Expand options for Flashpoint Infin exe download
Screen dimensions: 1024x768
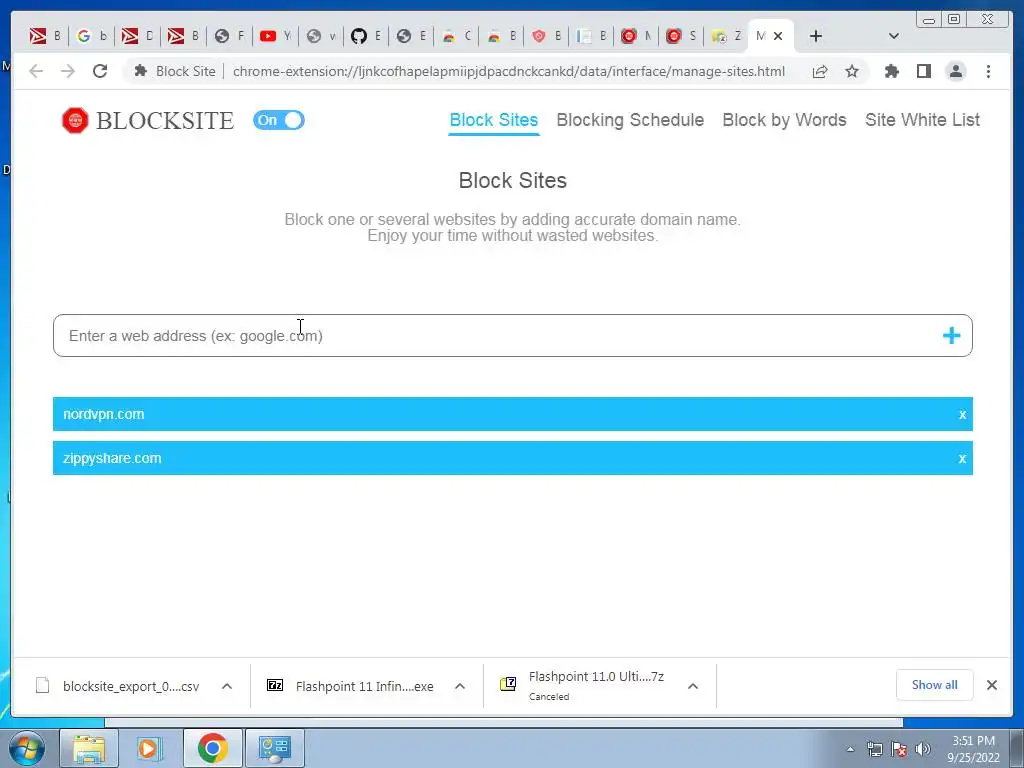coord(460,686)
